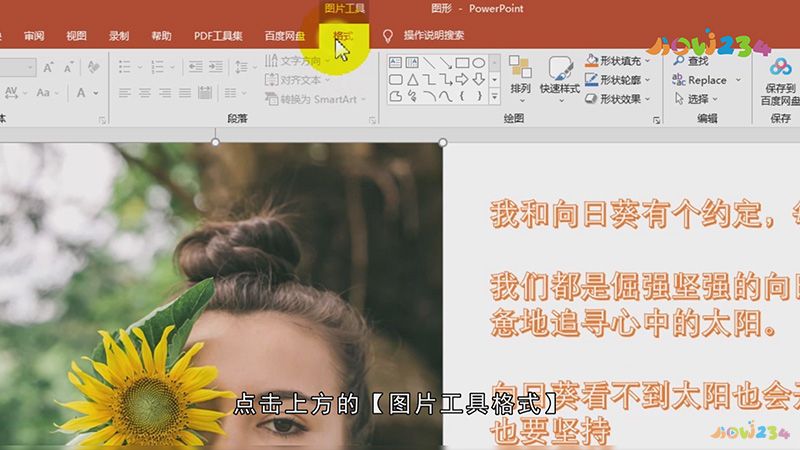Choose the straight line shape
This screenshot has height=450, width=800.
point(429,63)
